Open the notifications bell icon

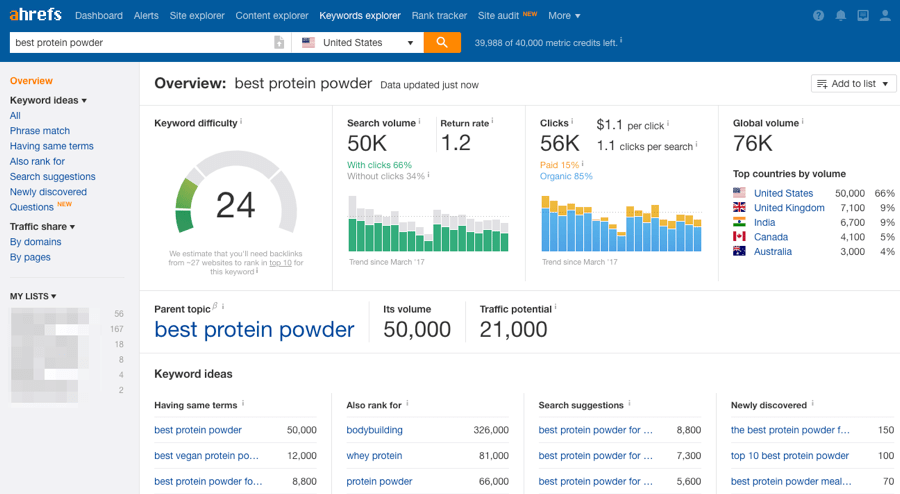pyautogui.click(x=841, y=16)
